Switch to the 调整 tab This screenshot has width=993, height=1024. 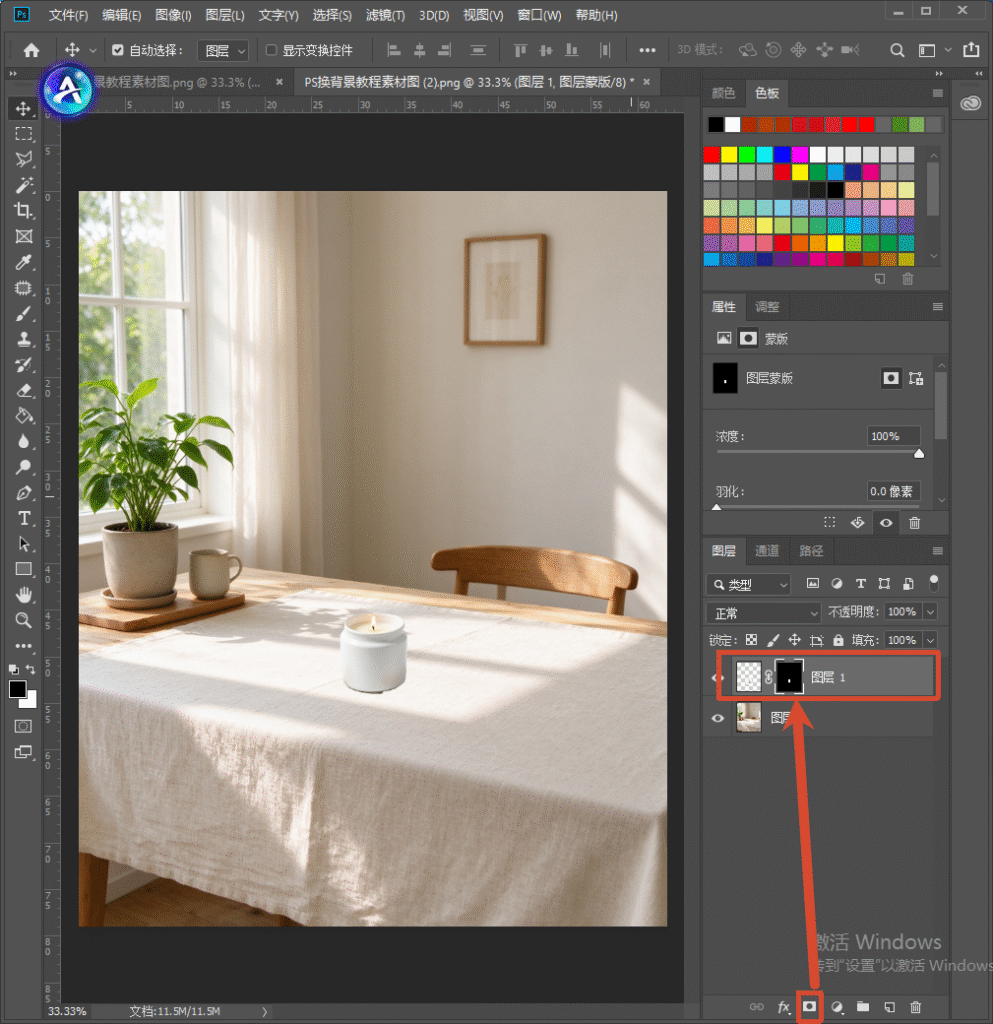(767, 307)
